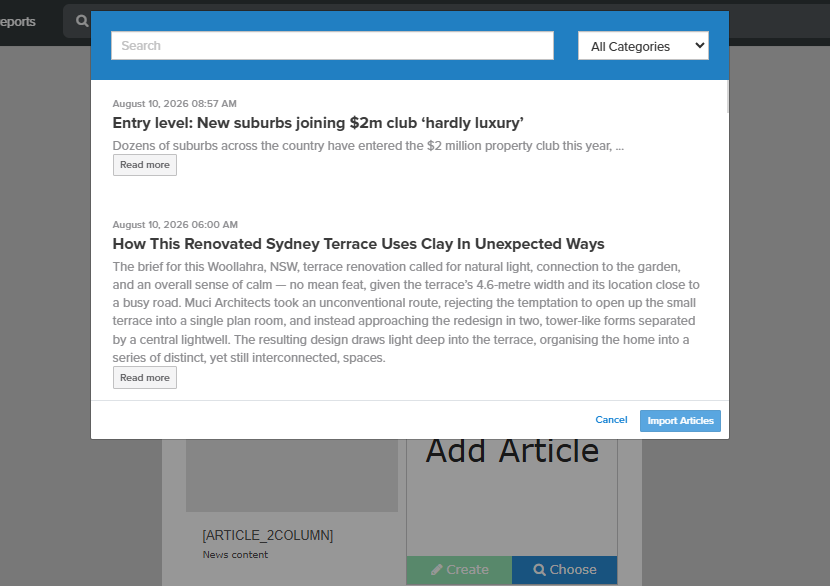Viewport: 830px width, 586px height.
Task: Click the Search field in the article dialog
Action: pyautogui.click(x=332, y=46)
